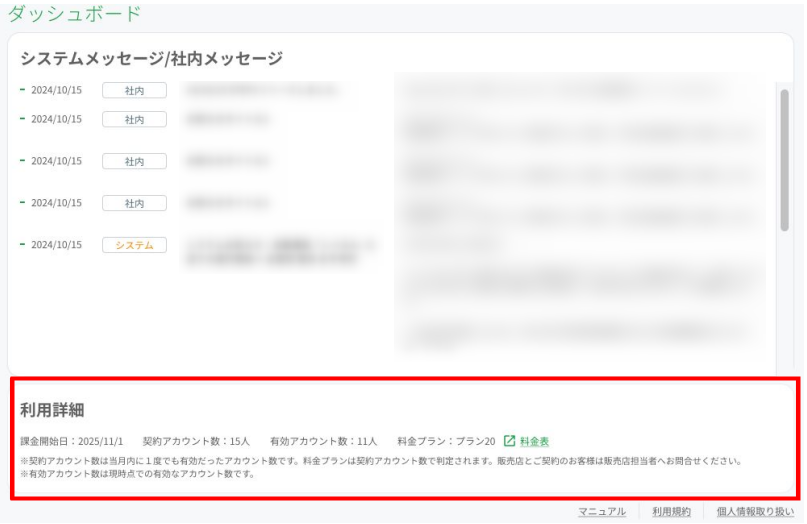The image size is (807, 524).
Task: Open the 個人情報取り扱い footer link
Action: pyautogui.click(x=755, y=512)
